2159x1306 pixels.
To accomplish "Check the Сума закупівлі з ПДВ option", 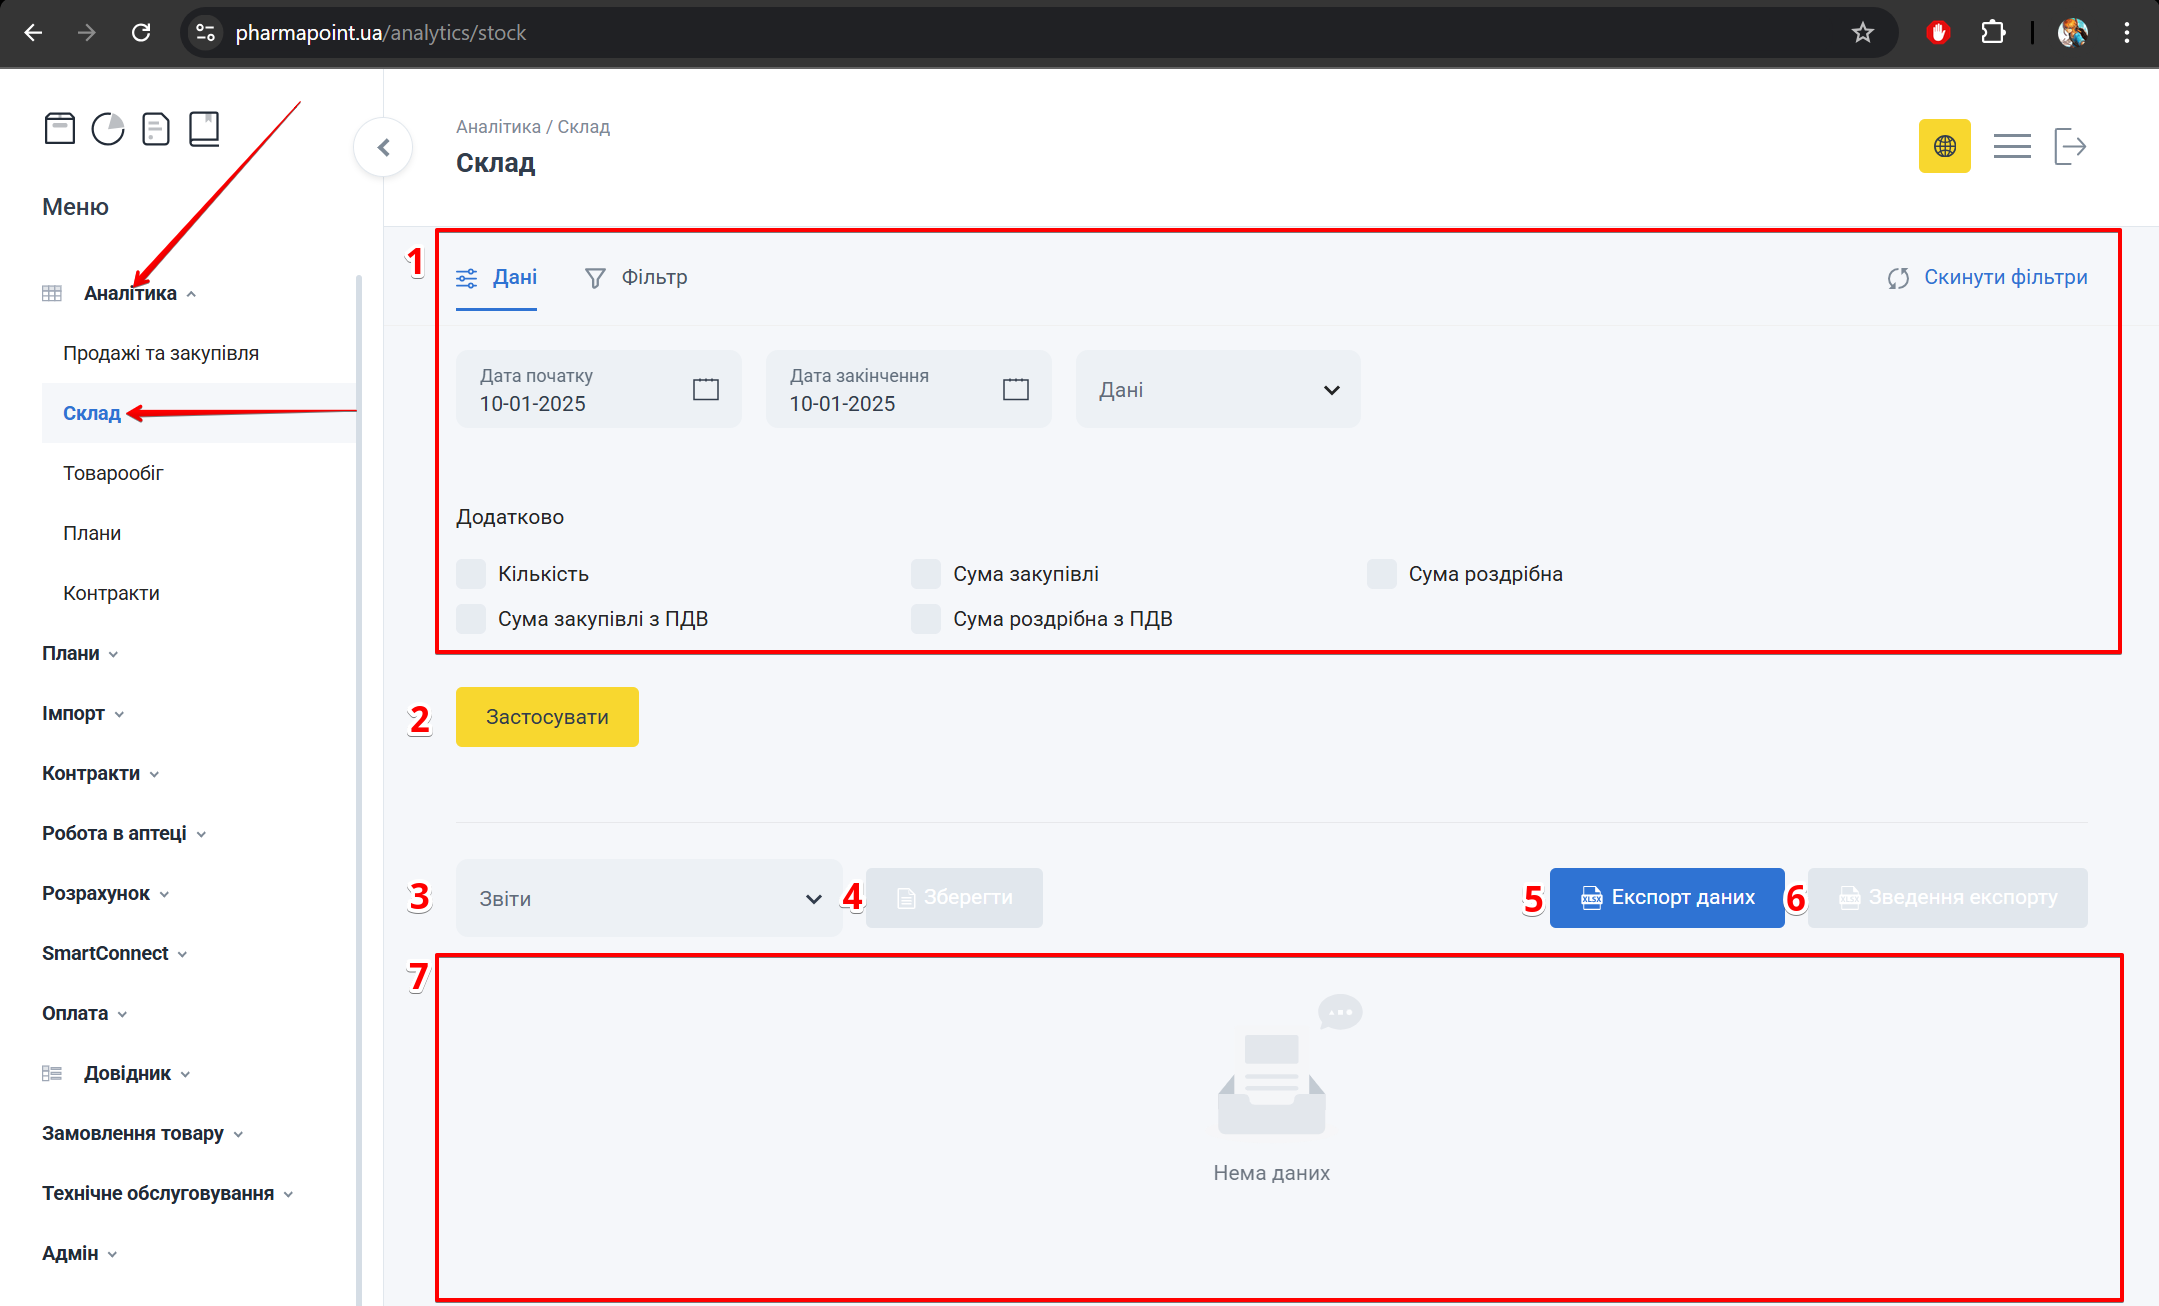I will tap(471, 619).
